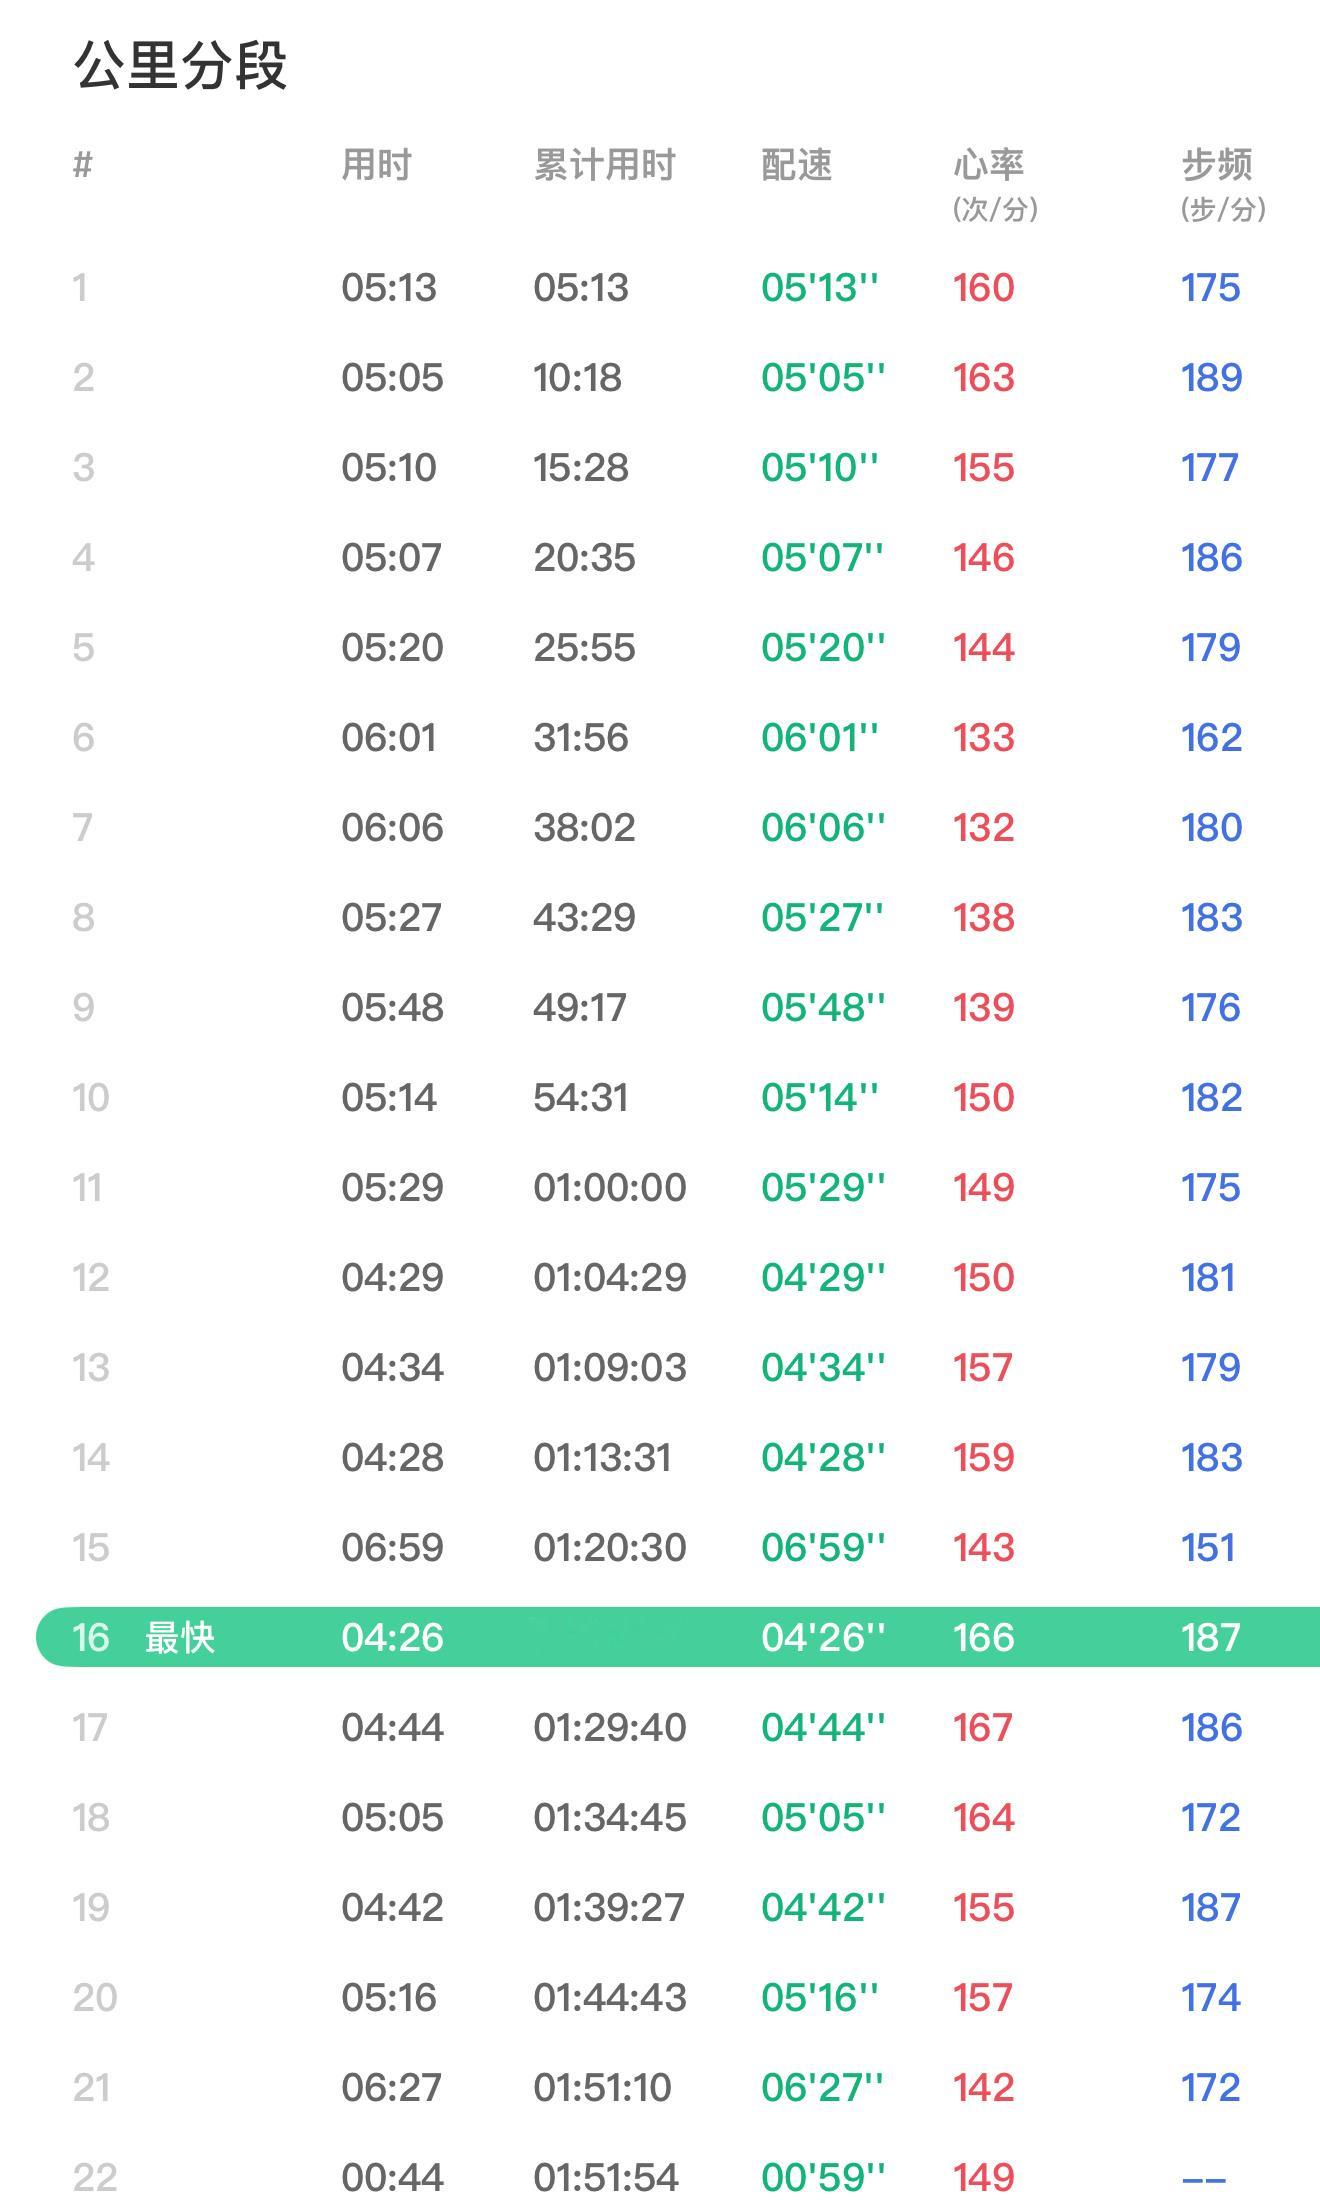Tap the 心率 column header

pos(988,165)
